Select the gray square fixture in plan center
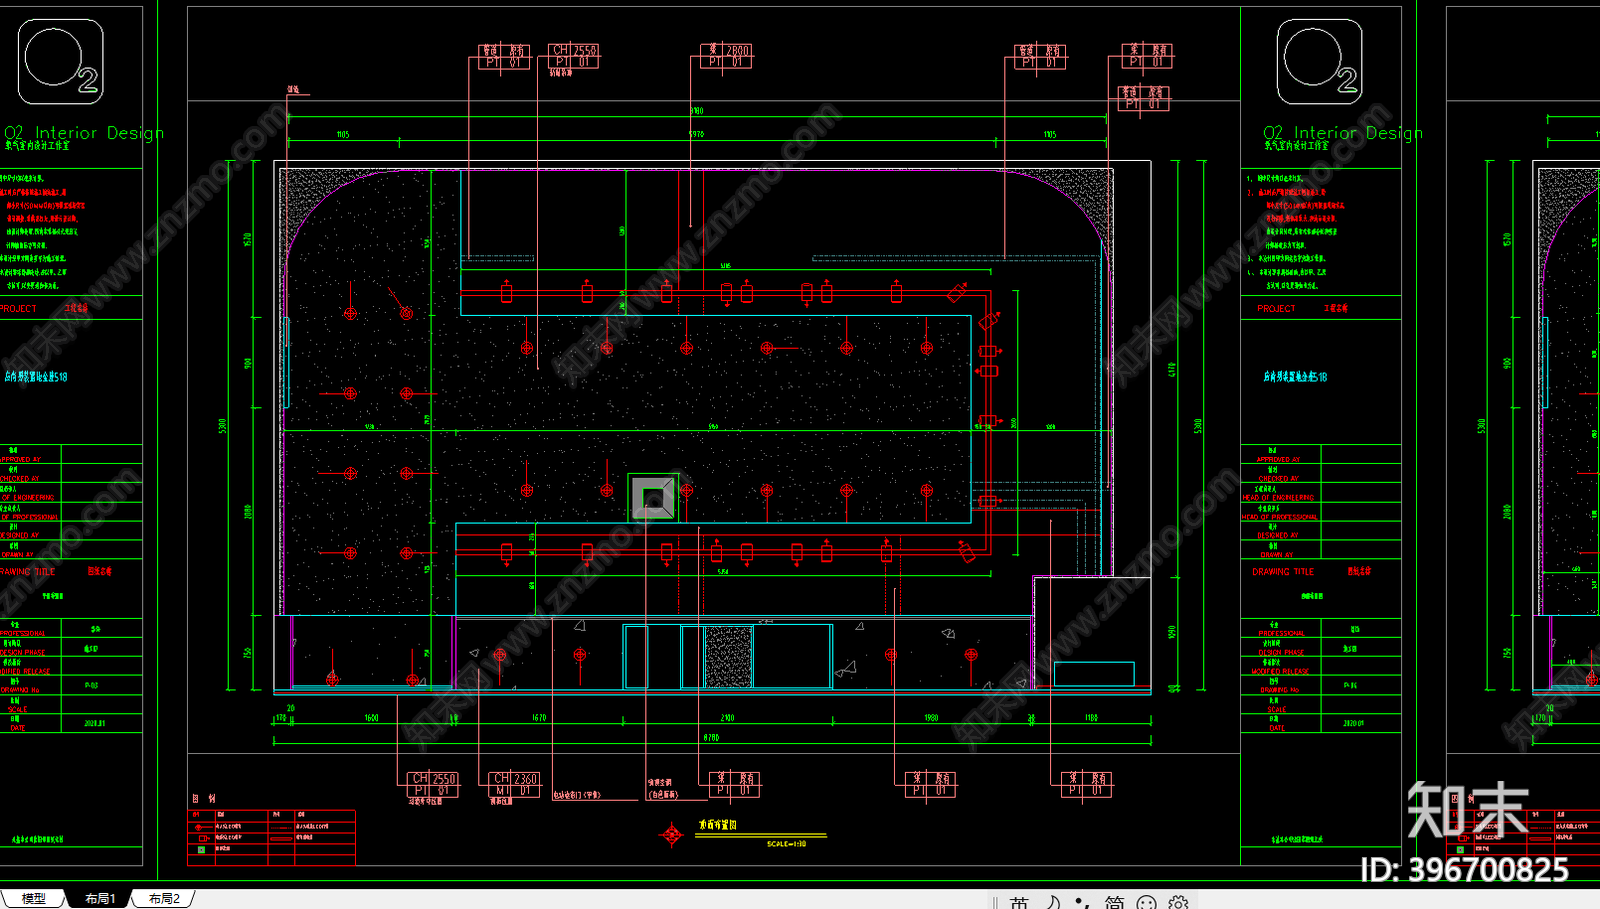Screen dimensions: 1600x909 (653, 497)
